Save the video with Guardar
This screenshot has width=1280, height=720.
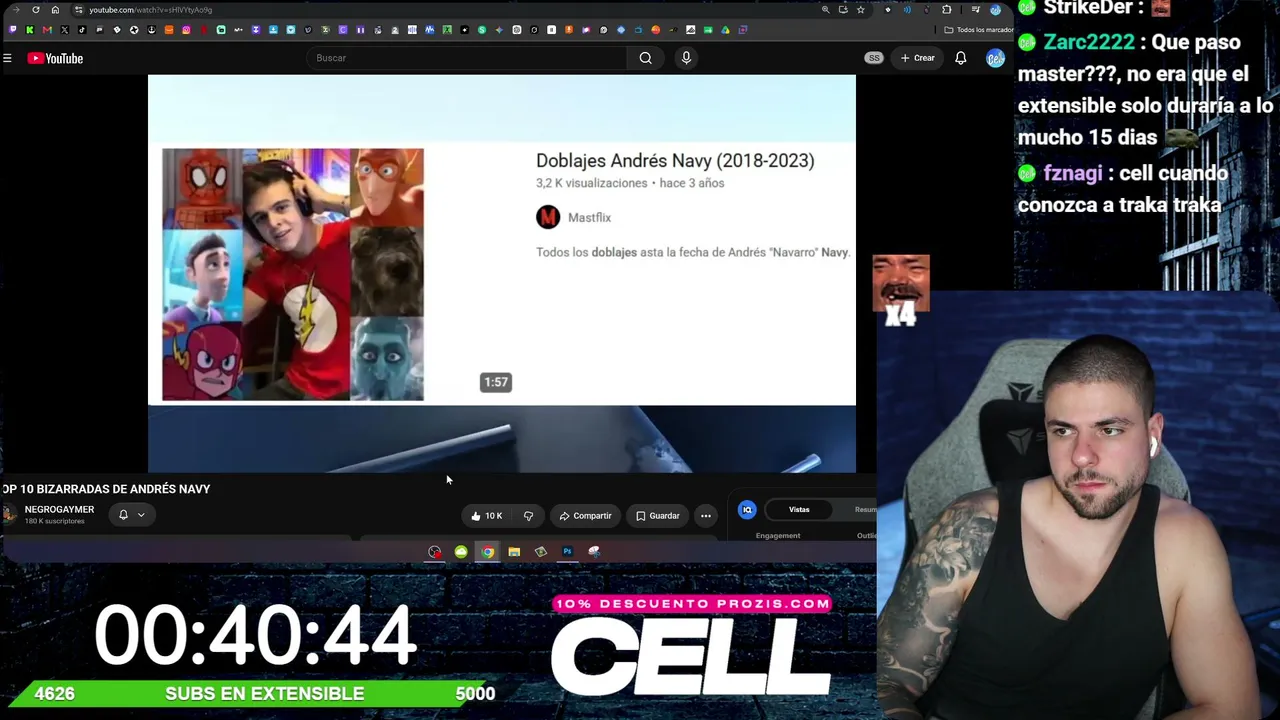point(657,516)
